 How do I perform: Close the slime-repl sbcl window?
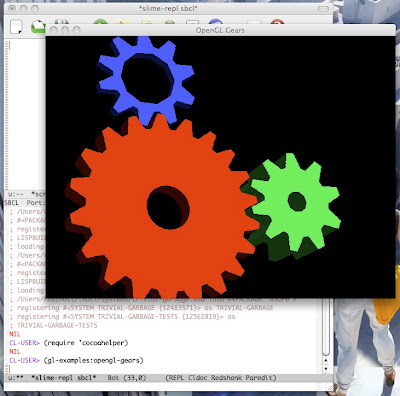(12, 9)
